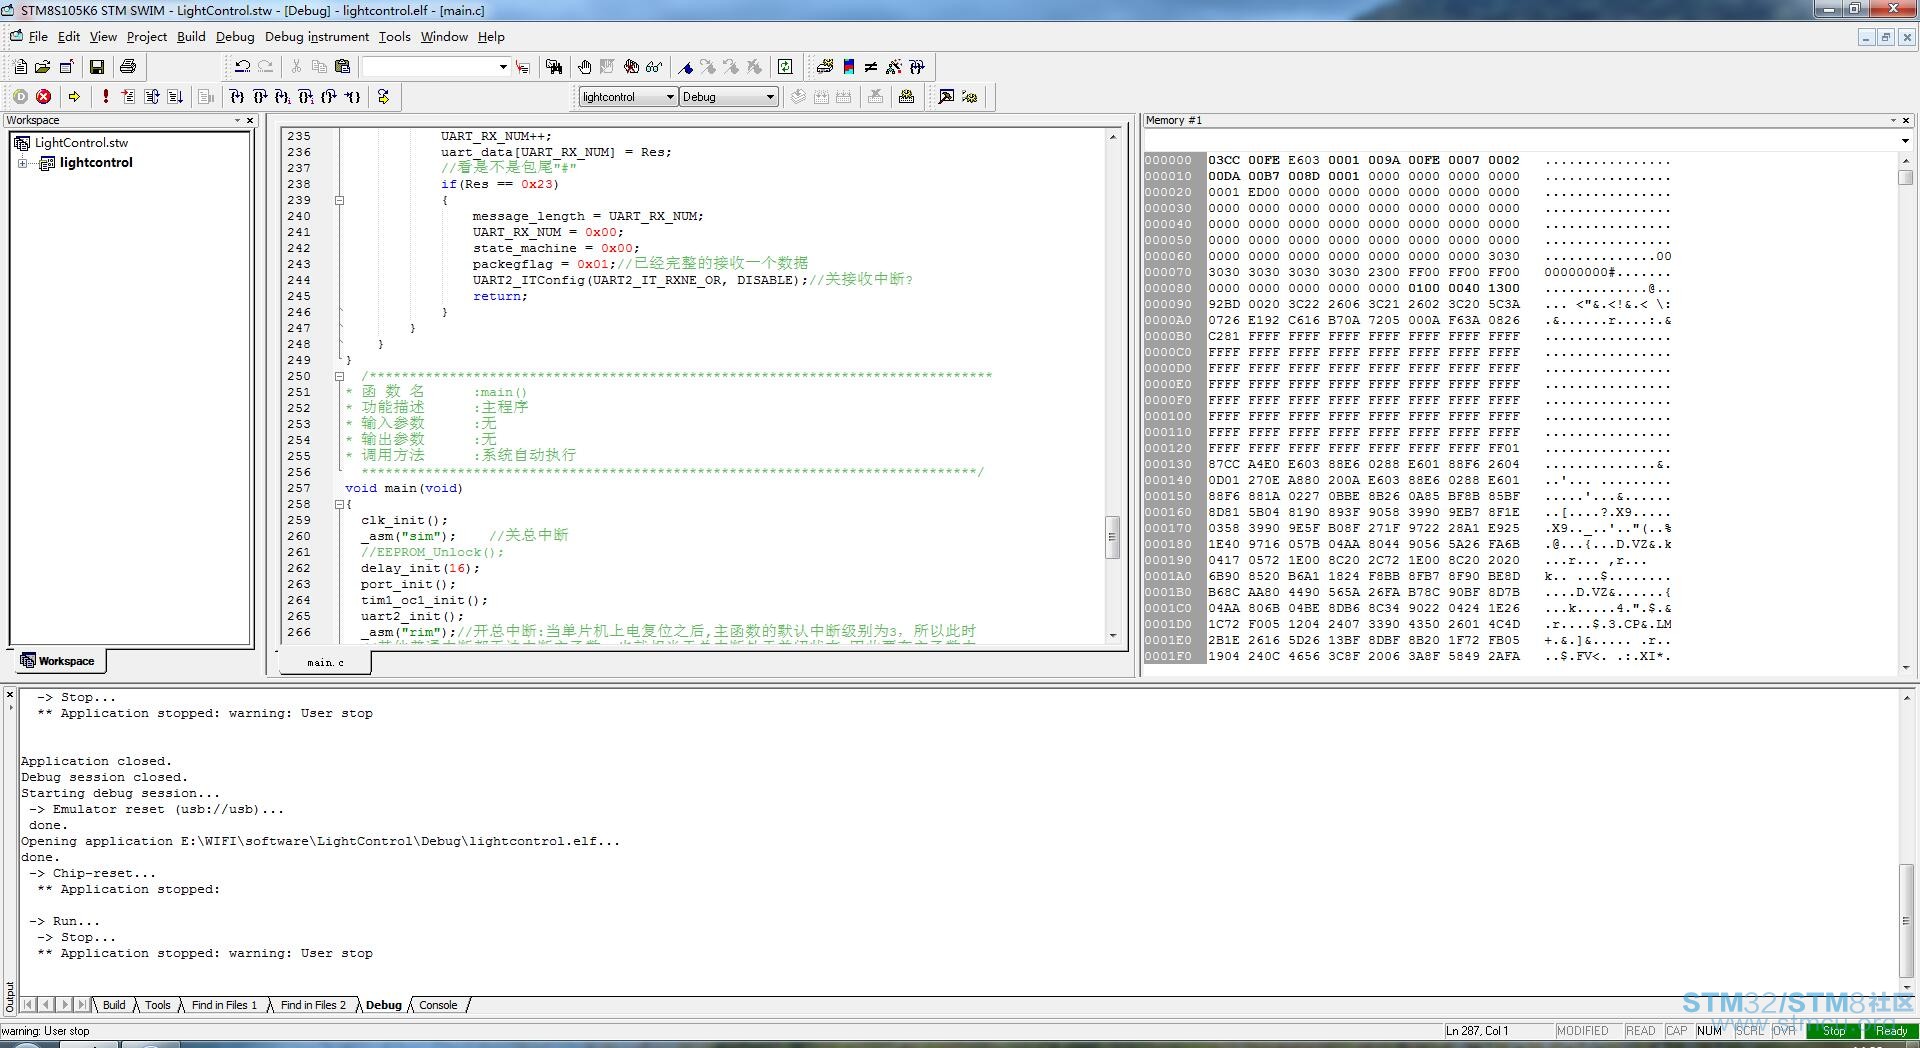Select the lightcontrol project tree item
This screenshot has height=1048, width=1920.
pyautogui.click(x=96, y=163)
